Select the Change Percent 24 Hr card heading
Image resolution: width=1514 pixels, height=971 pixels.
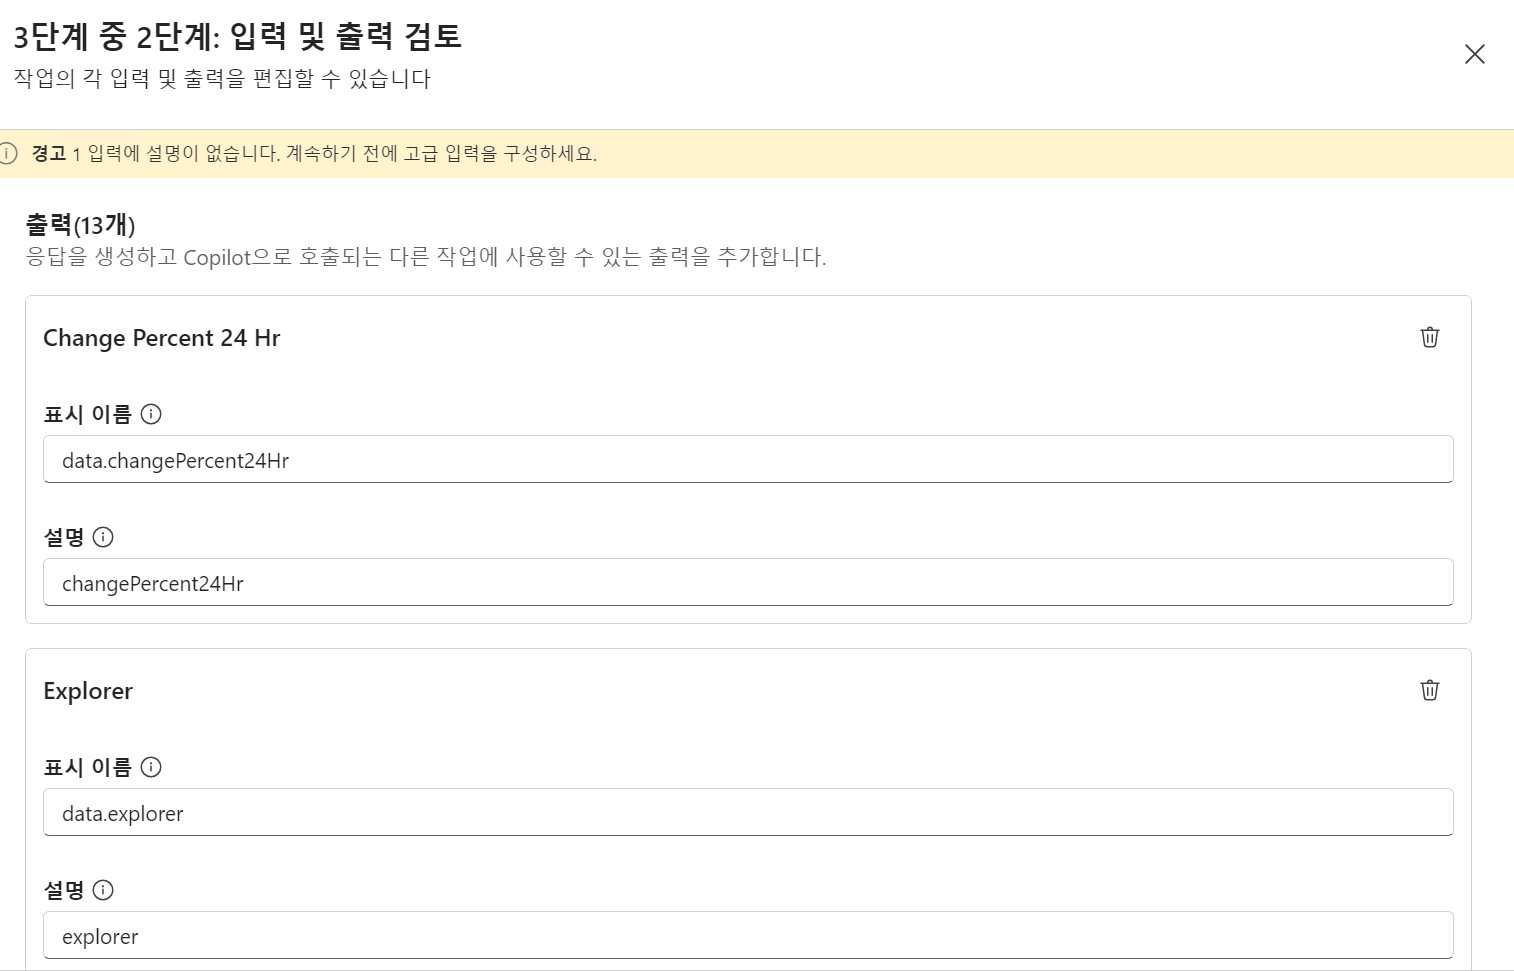tap(162, 338)
